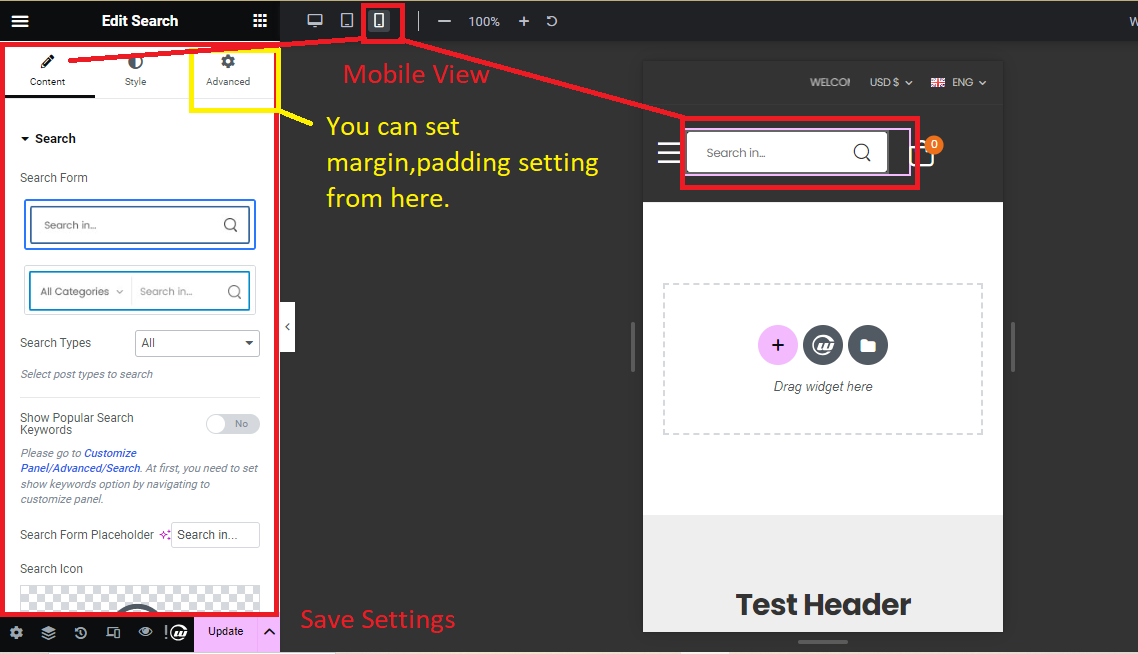Click the Search Icon preview box
This screenshot has width=1138, height=654.
(140, 598)
